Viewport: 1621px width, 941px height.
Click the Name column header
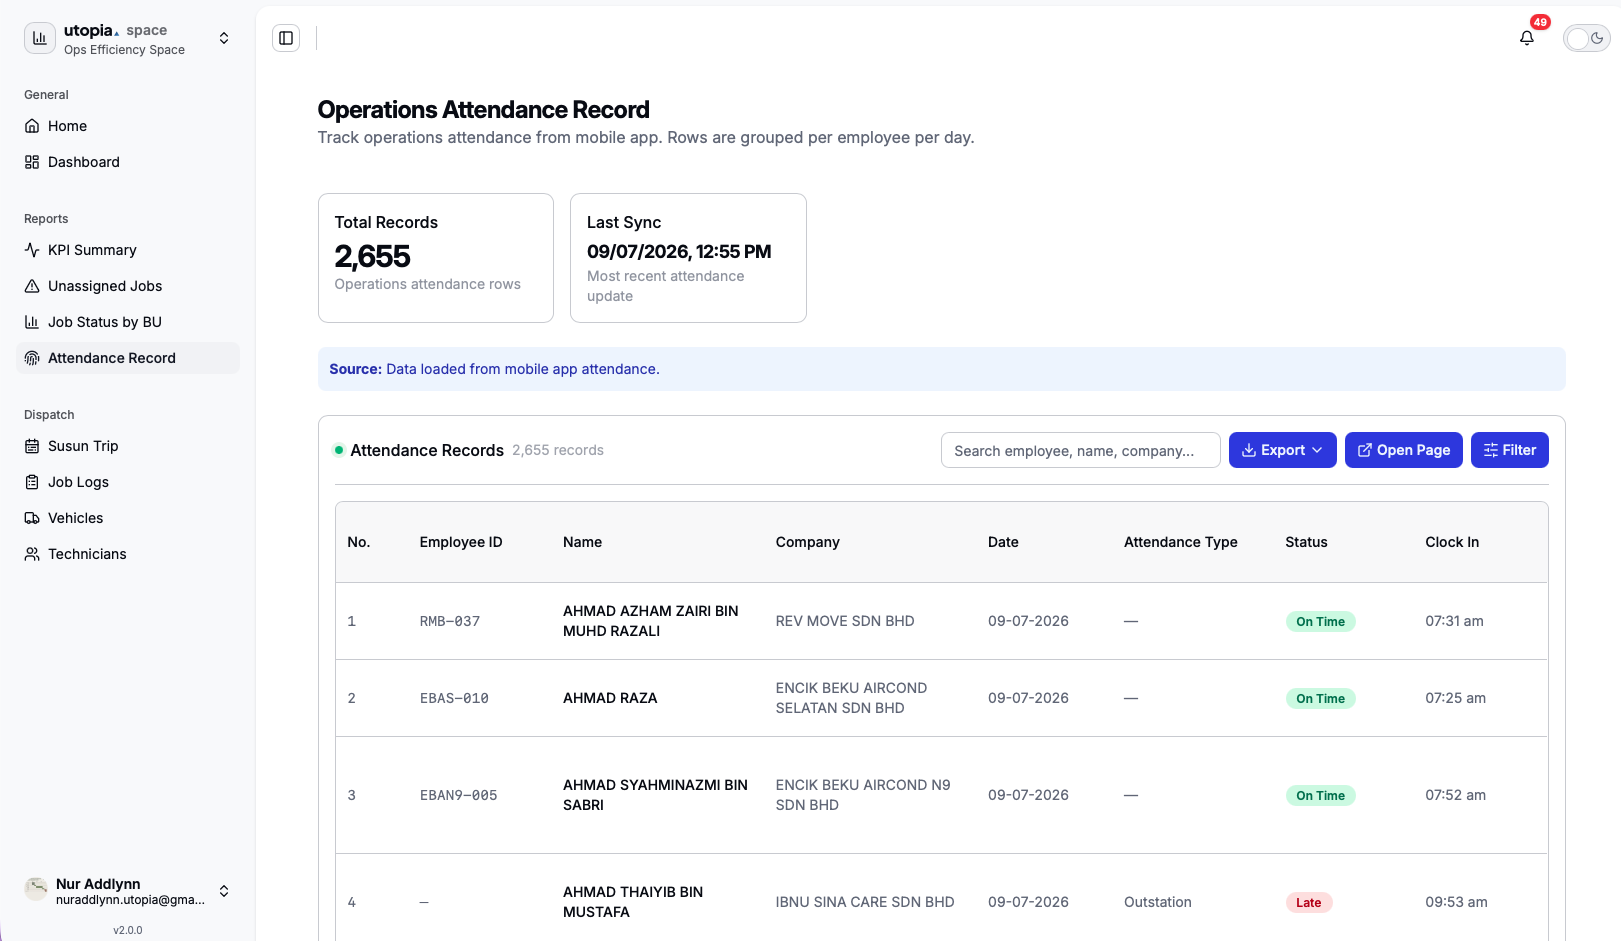pyautogui.click(x=582, y=542)
